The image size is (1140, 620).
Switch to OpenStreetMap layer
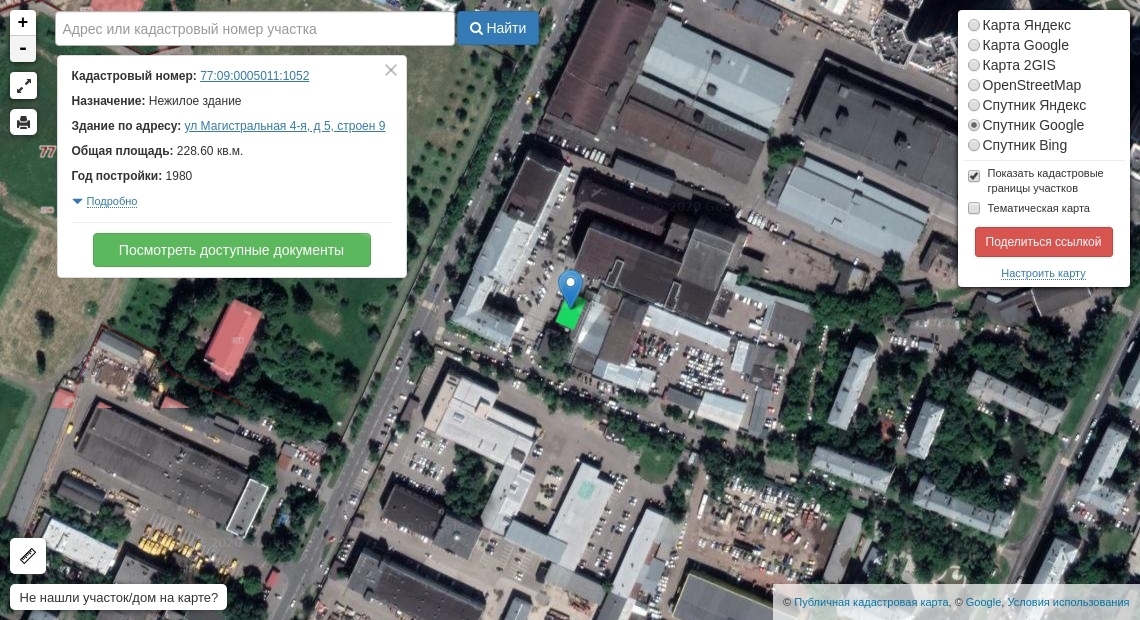(974, 85)
